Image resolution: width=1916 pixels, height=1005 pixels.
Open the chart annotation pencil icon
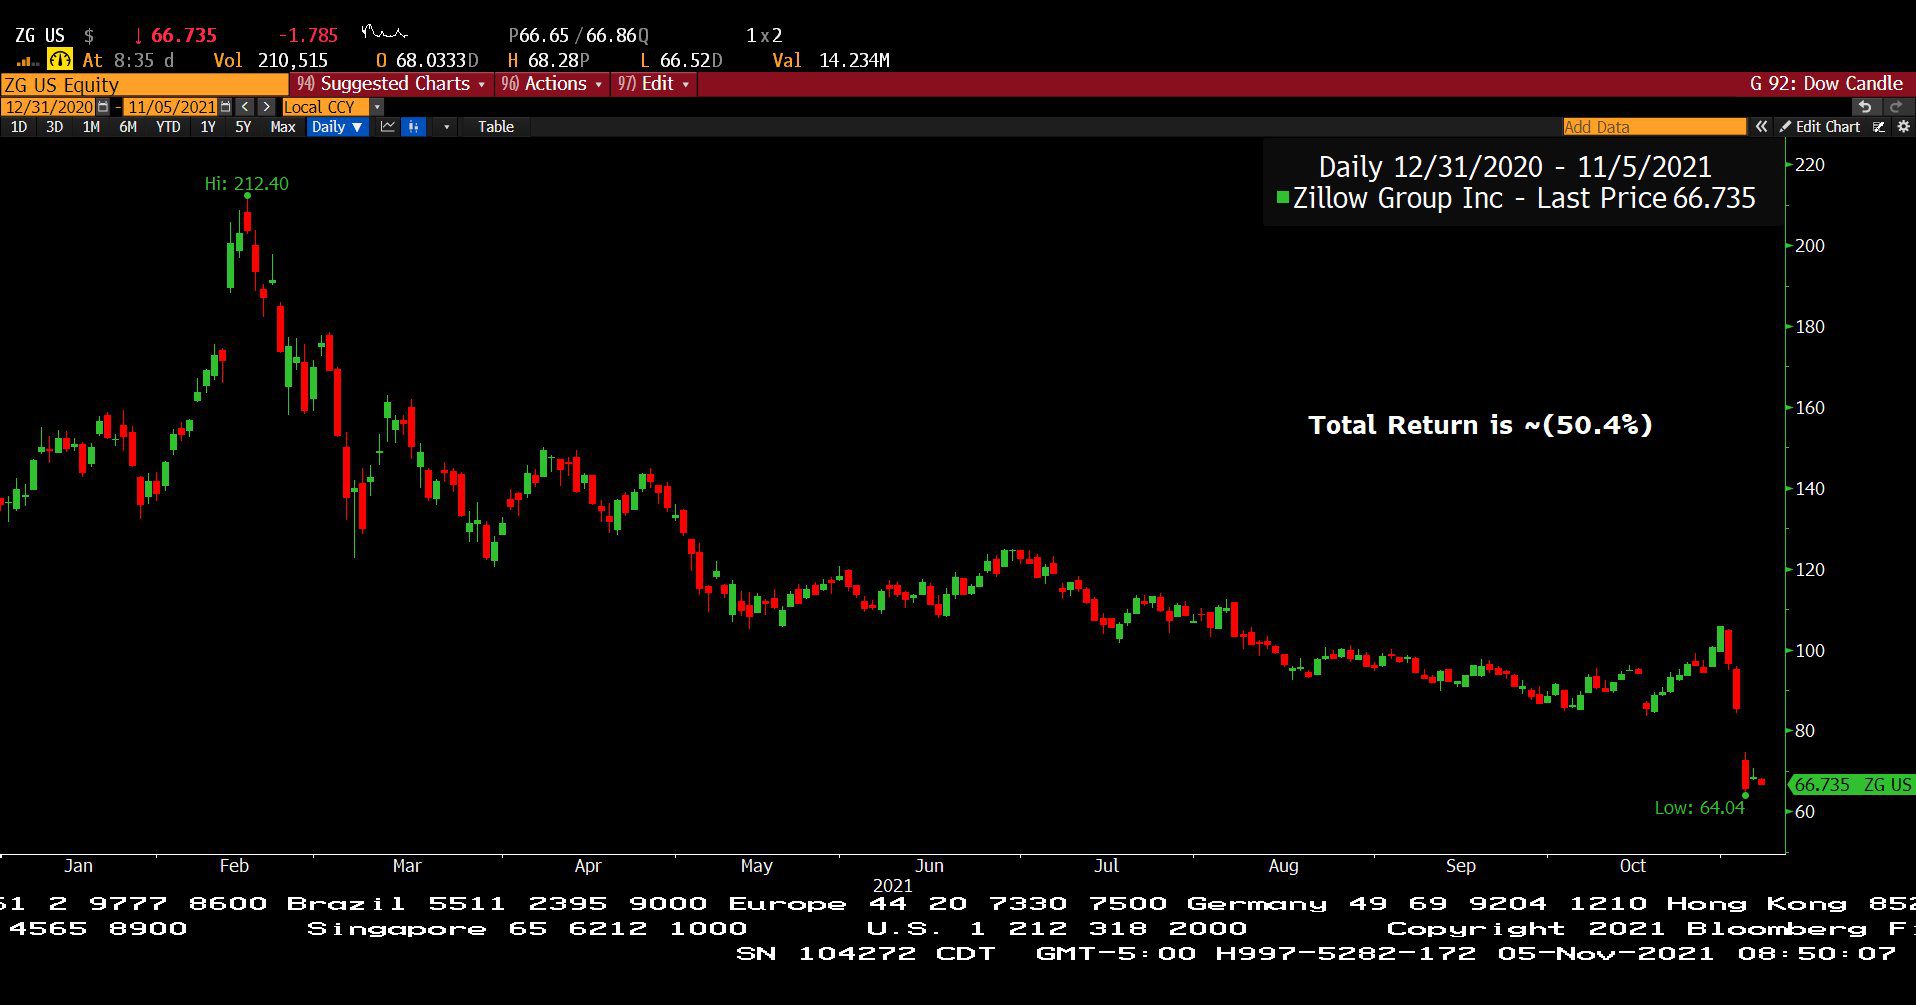pos(1879,127)
